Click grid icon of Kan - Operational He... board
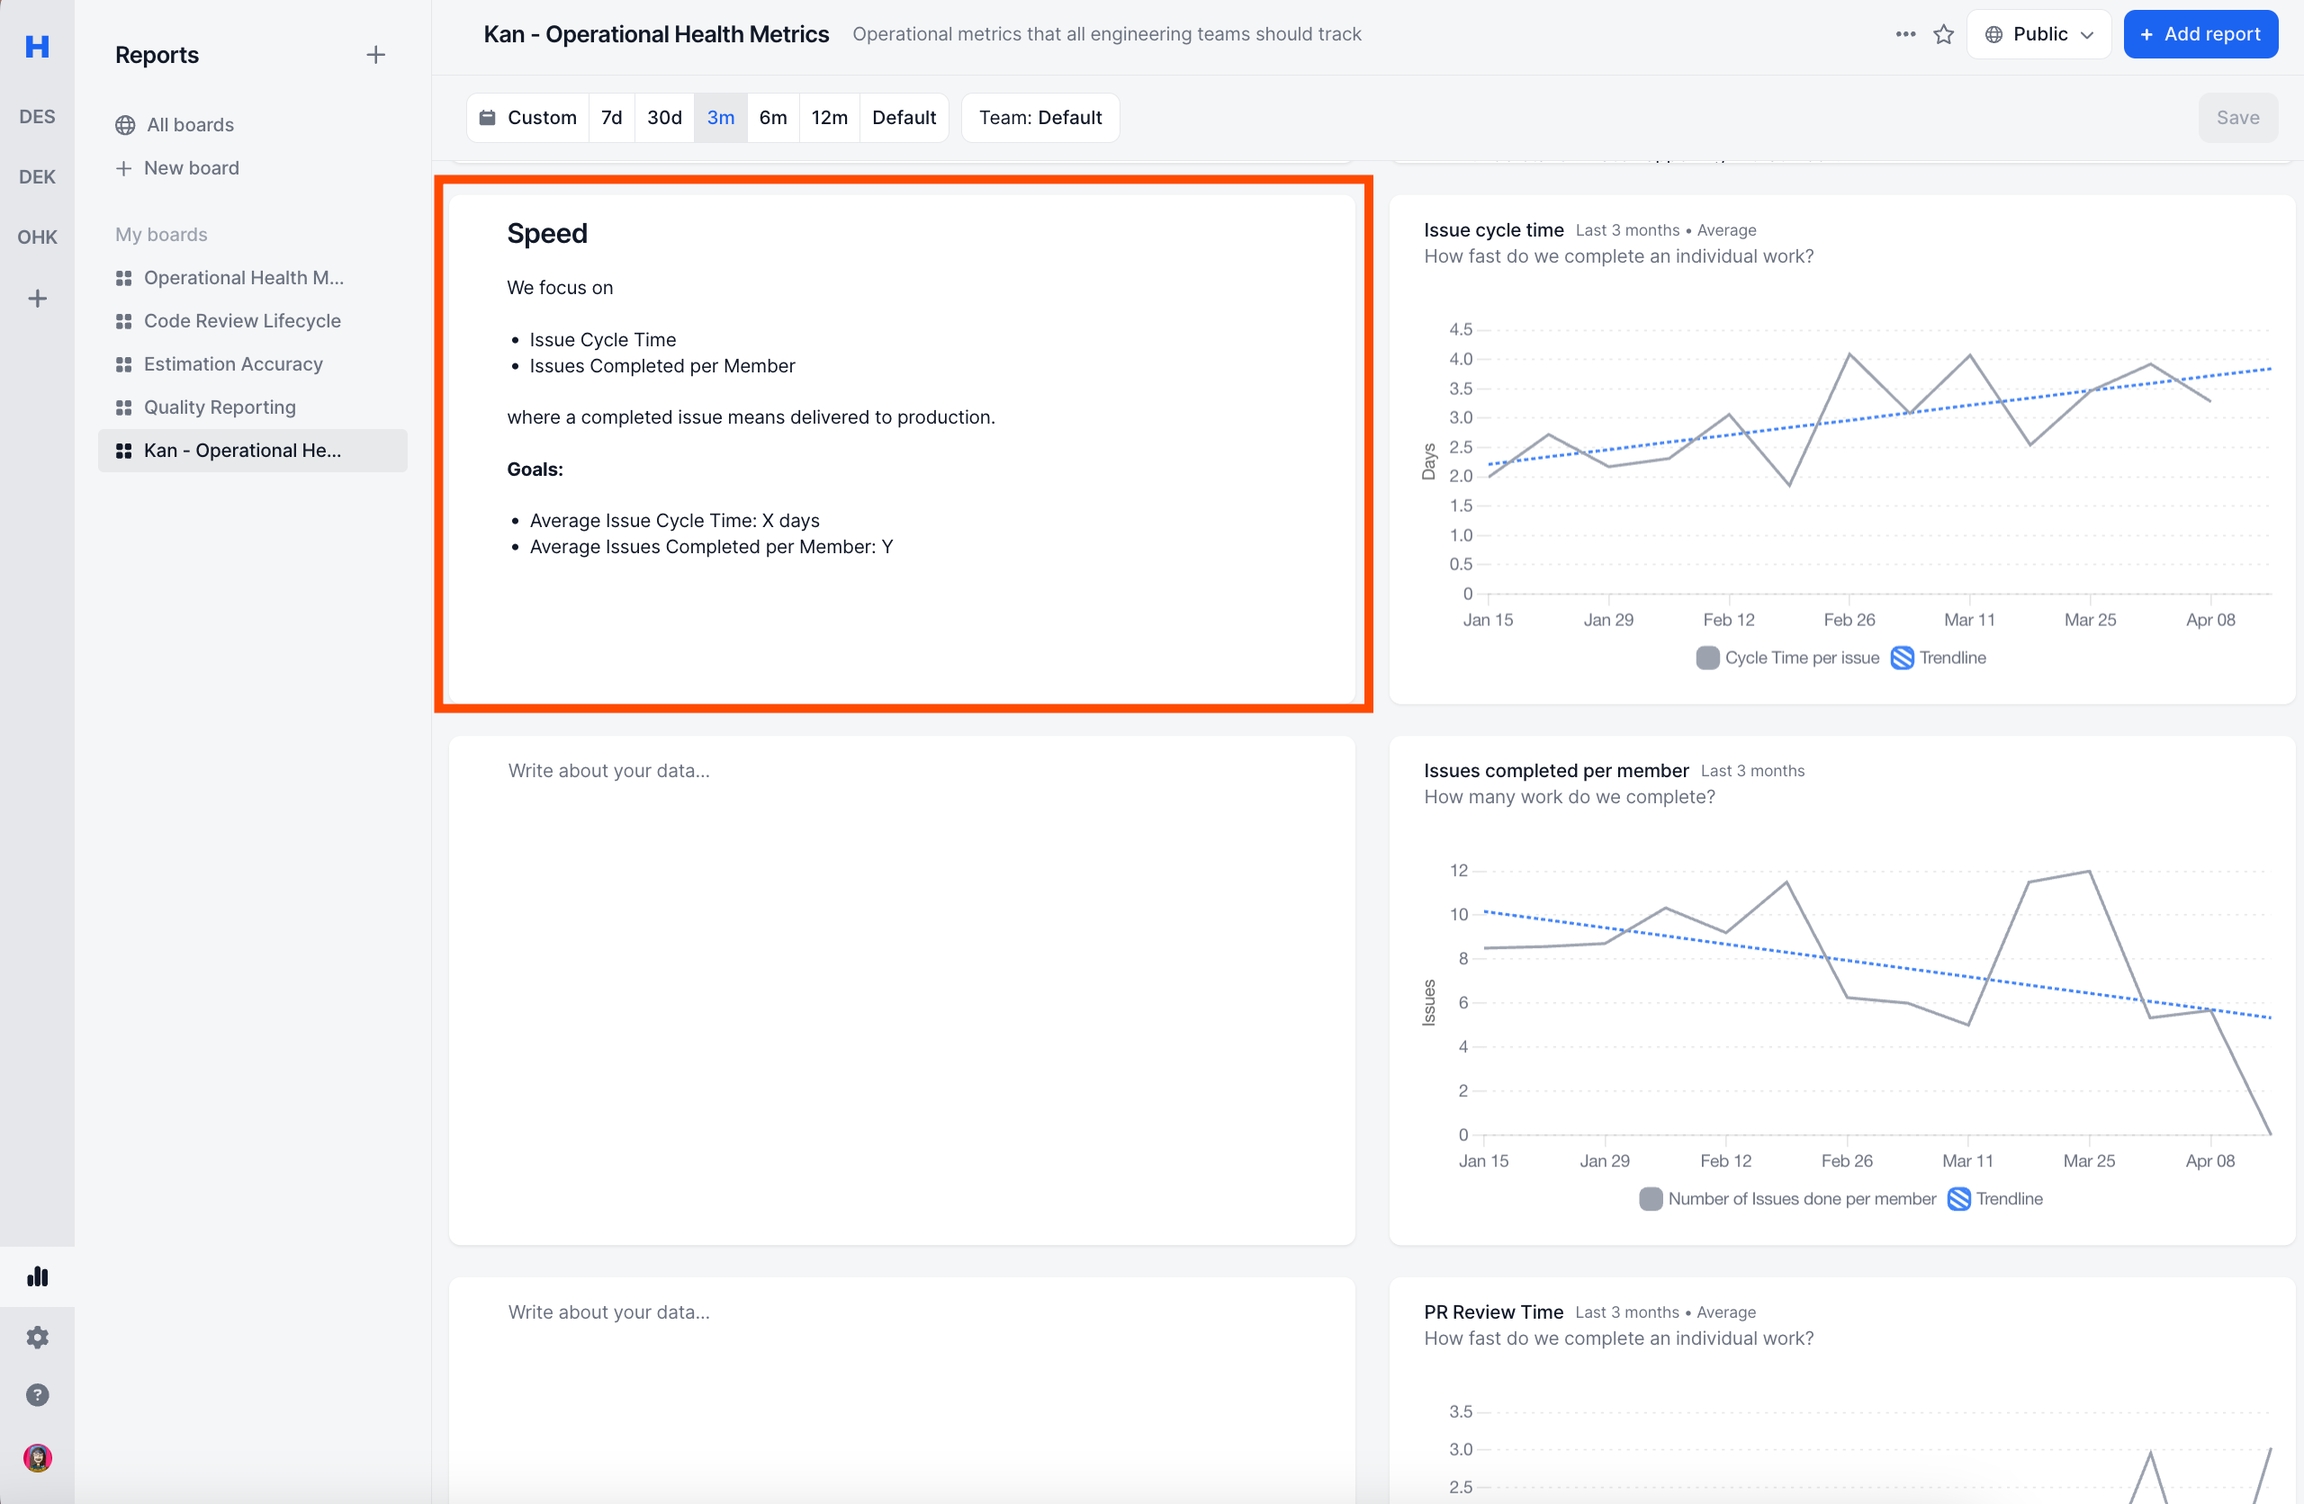The height and width of the screenshot is (1504, 2304). click(x=124, y=451)
